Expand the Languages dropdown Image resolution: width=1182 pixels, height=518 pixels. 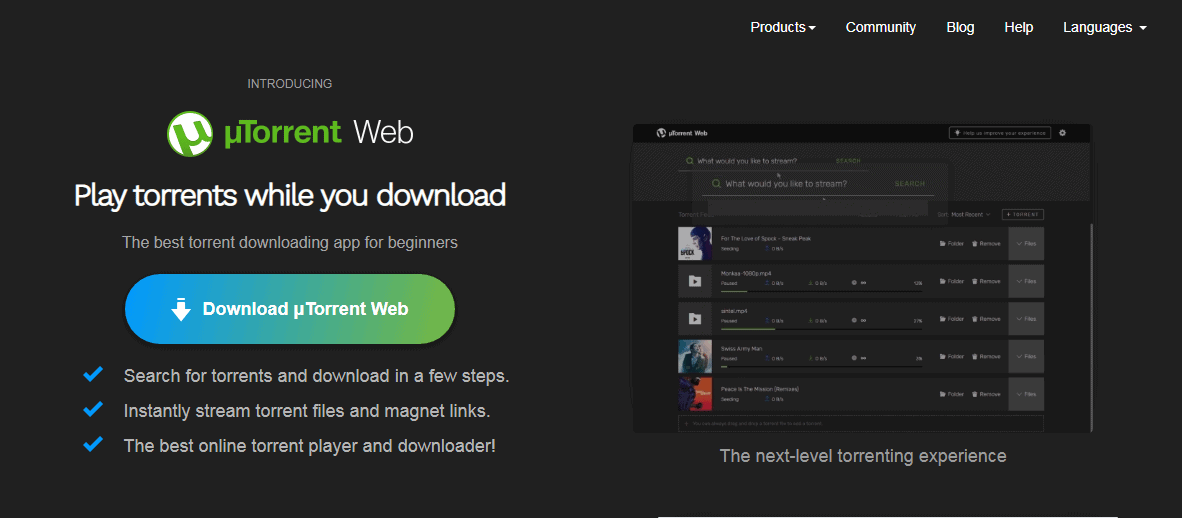1105,27
